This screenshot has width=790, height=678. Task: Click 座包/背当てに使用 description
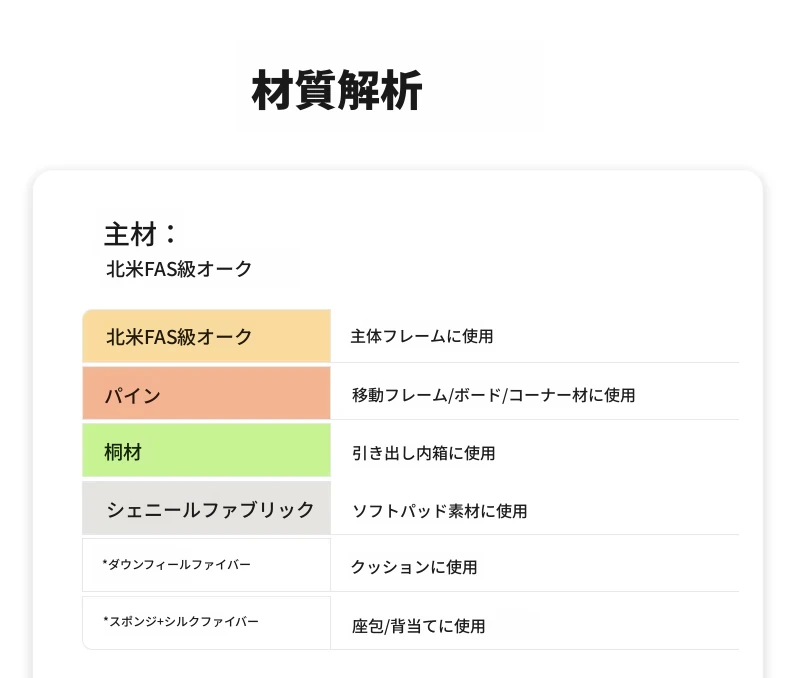[x=418, y=626]
